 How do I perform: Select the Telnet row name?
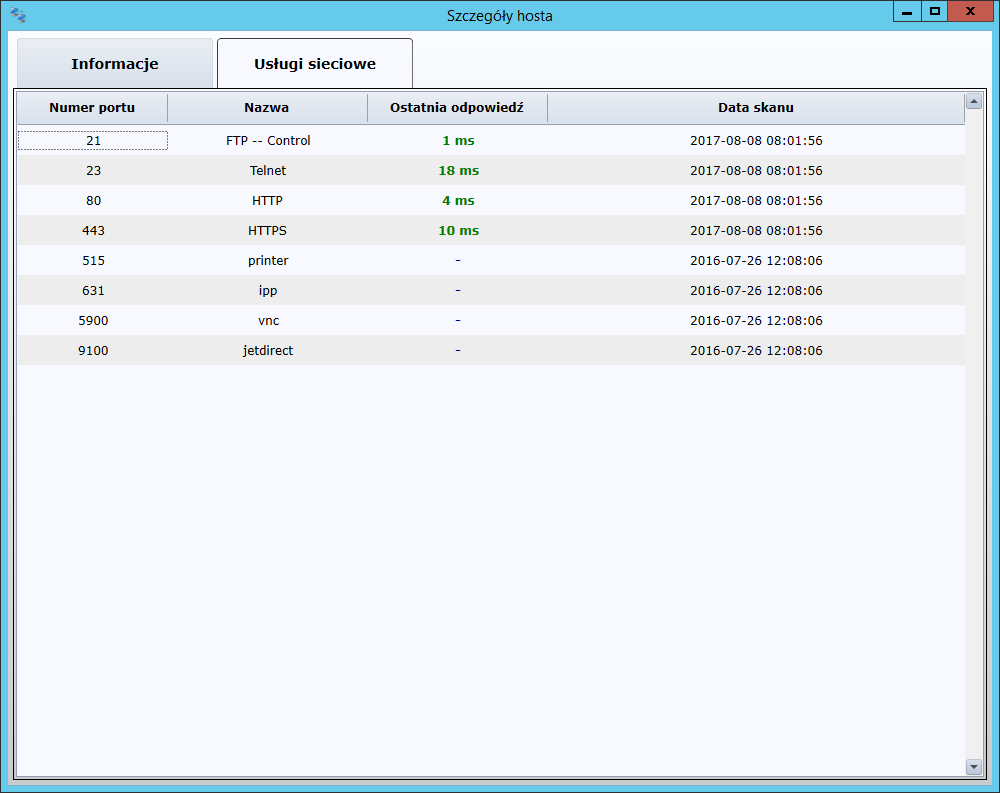click(268, 171)
